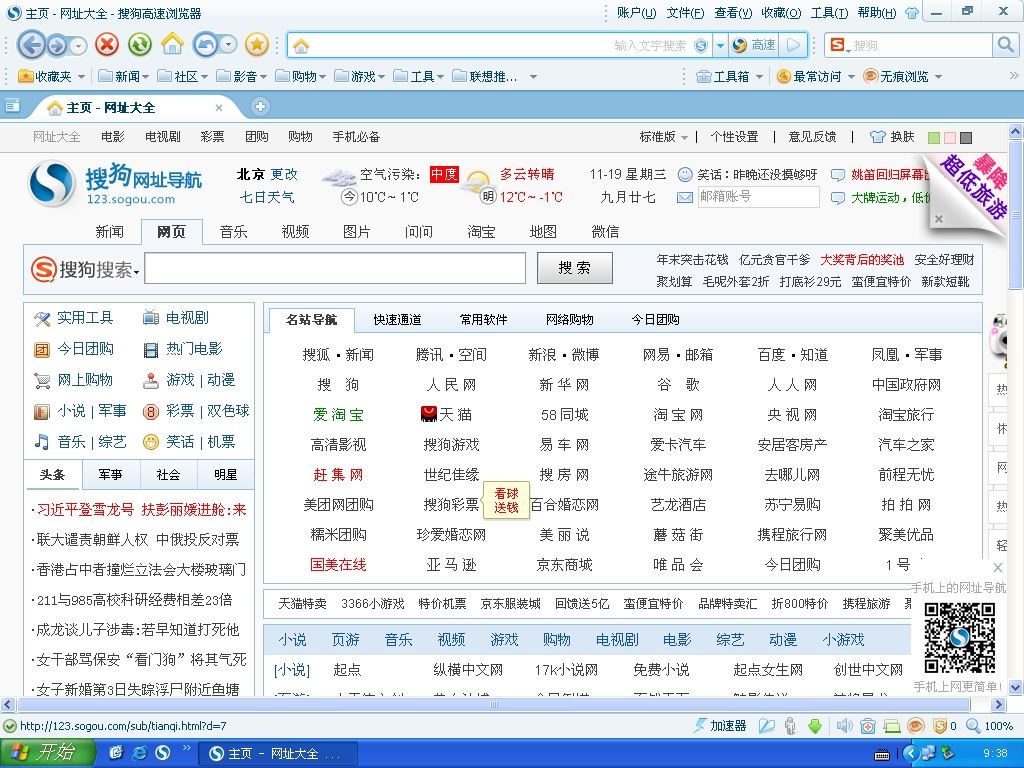Click the keyboard language bar icon in the taskbar

(x=882, y=754)
